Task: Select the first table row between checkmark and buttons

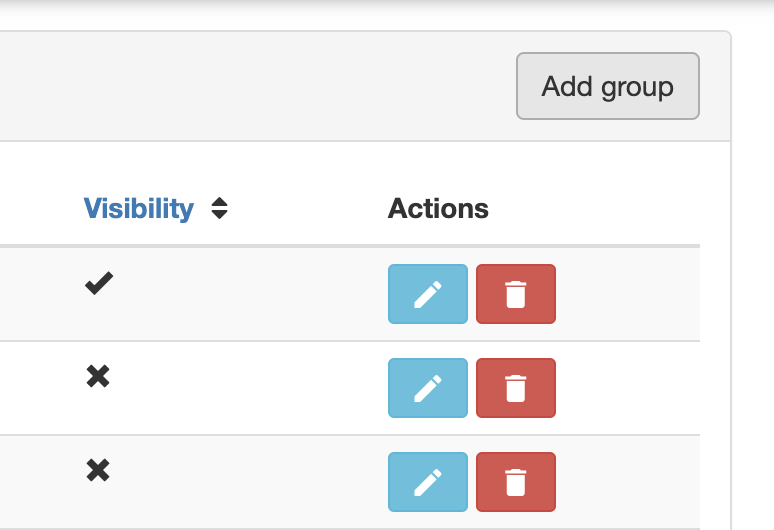Action: point(250,294)
